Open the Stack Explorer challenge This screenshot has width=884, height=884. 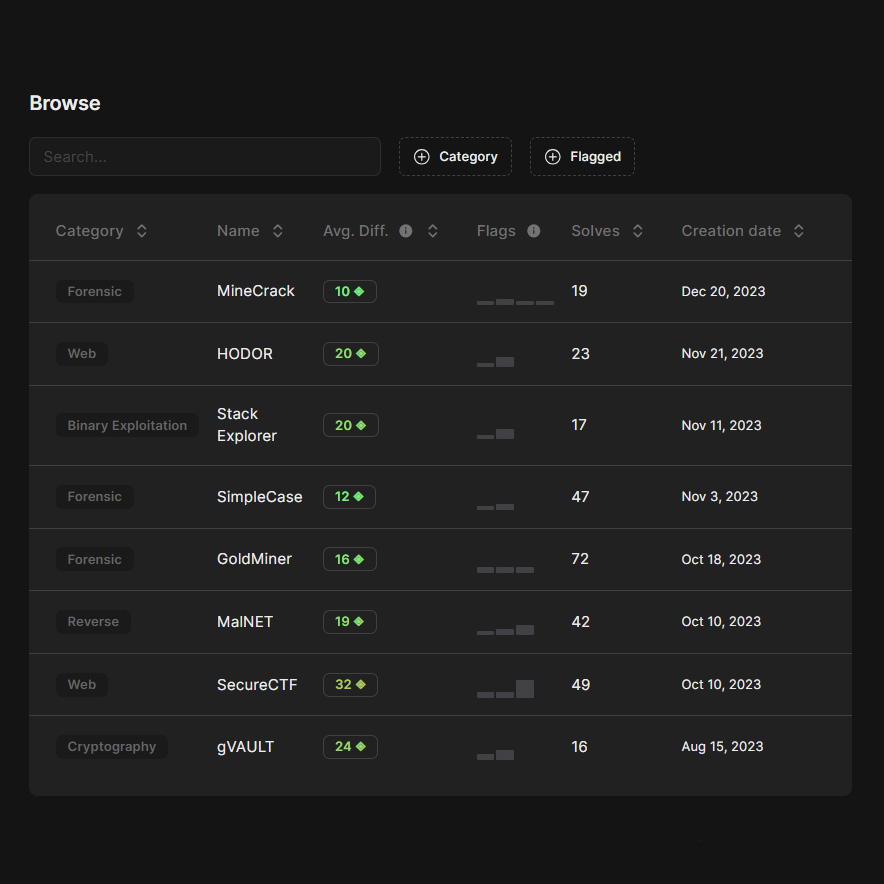coord(246,425)
